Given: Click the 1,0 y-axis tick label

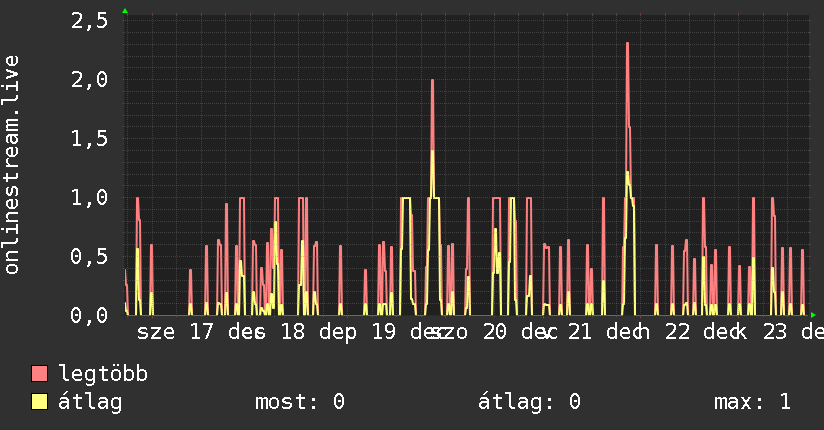Looking at the screenshot, I should click(90, 198).
